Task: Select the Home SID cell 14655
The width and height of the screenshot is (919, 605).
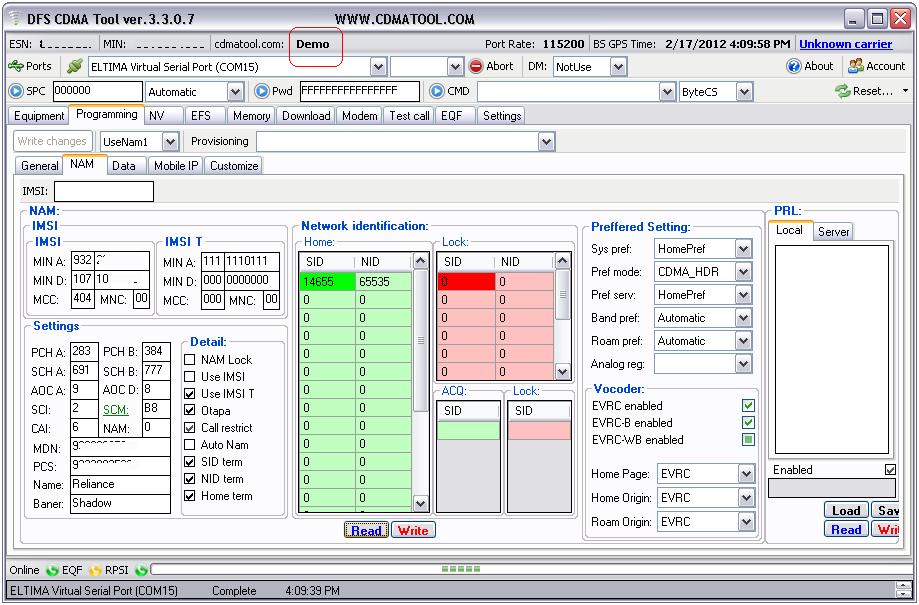Action: click(327, 281)
